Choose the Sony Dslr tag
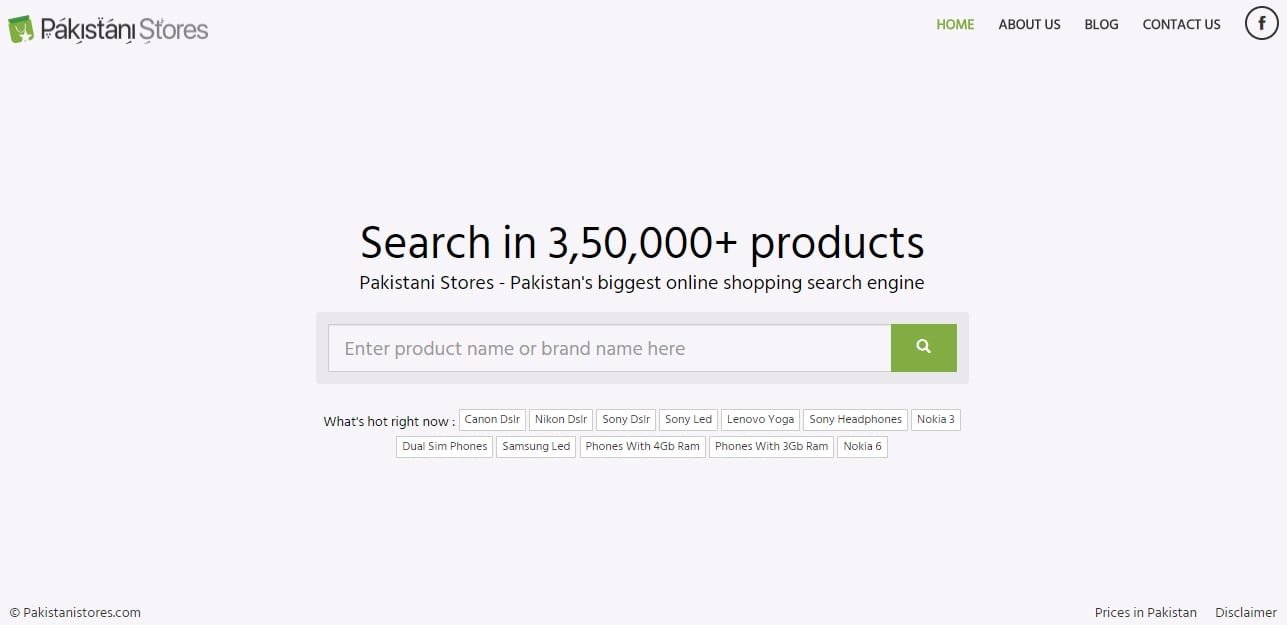This screenshot has width=1287, height=625. click(626, 420)
